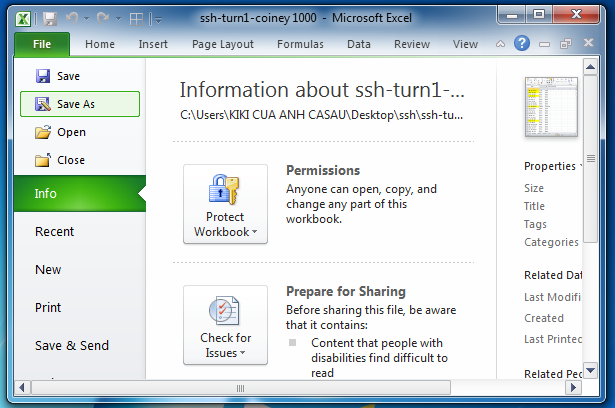This screenshot has width=615, height=408.
Task: Click the workbook preview thumbnail
Action: tap(551, 107)
